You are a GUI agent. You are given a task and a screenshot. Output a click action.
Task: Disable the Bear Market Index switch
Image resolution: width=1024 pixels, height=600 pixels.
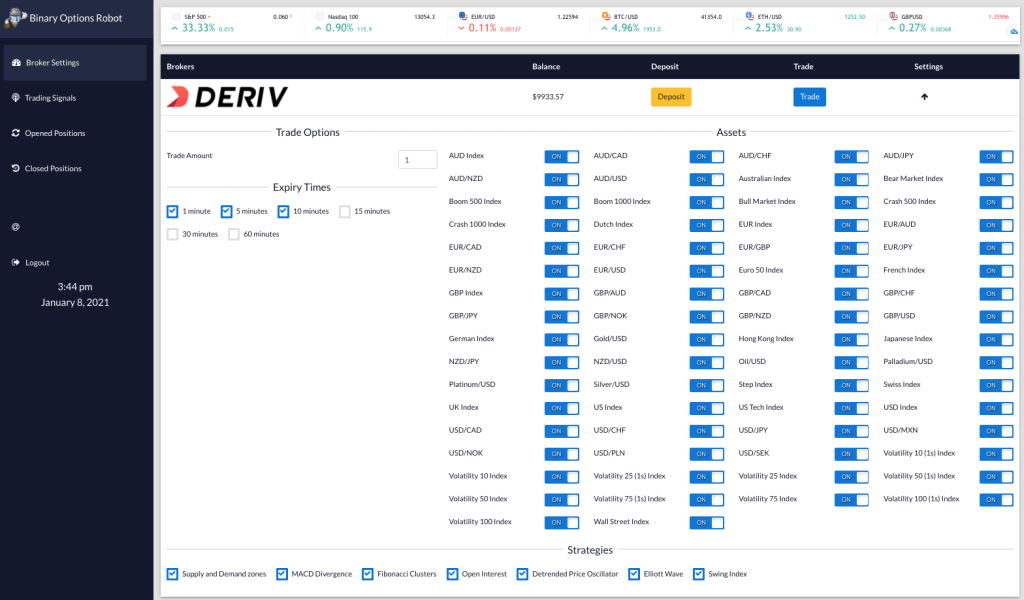coord(997,180)
